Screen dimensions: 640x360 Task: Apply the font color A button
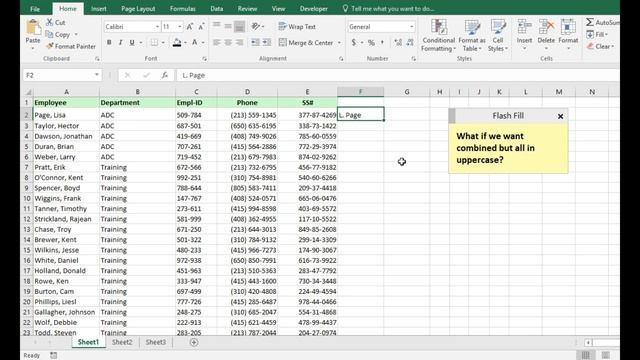(195, 42)
